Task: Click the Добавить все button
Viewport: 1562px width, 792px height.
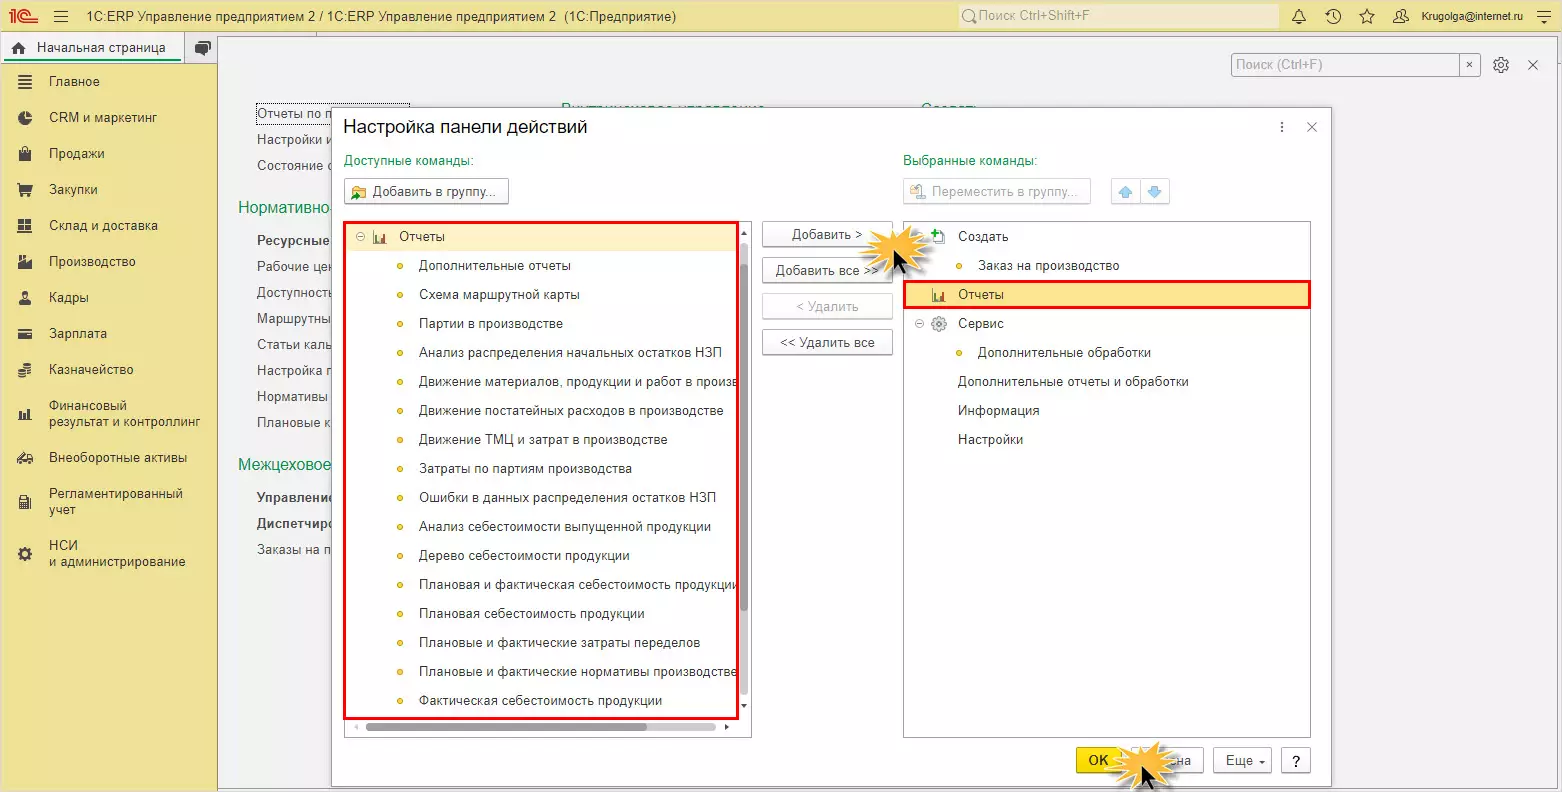Action: coord(827,271)
